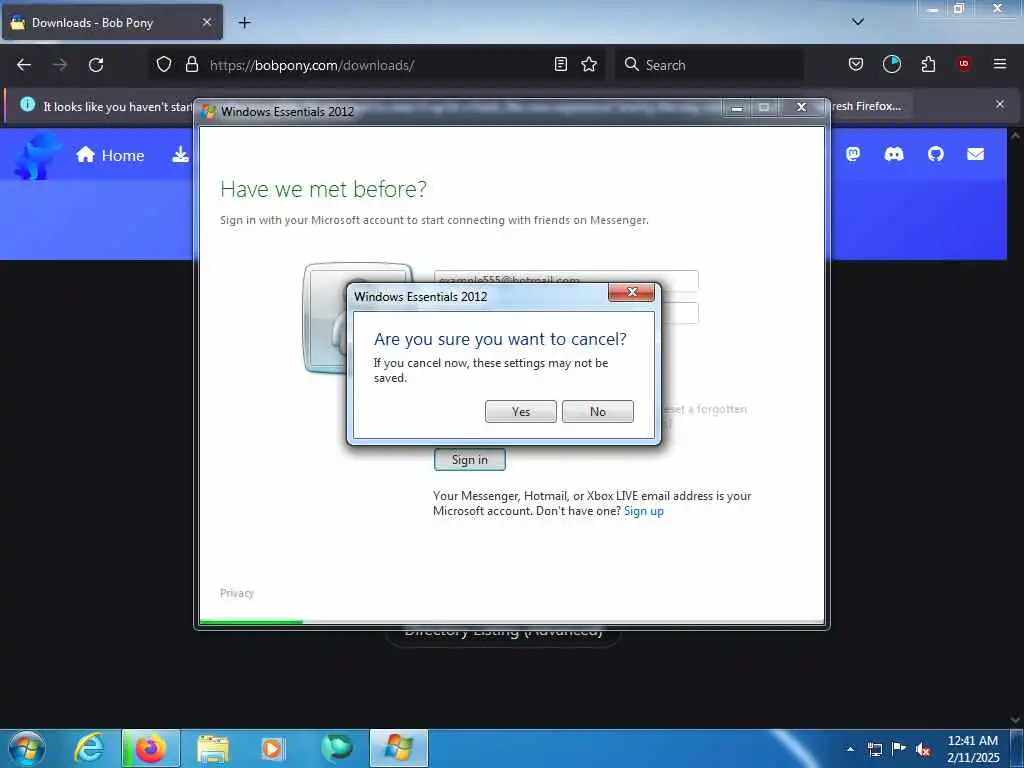The height and width of the screenshot is (768, 1024).
Task: Open the Mastodon icon on site header
Action: click(853, 154)
